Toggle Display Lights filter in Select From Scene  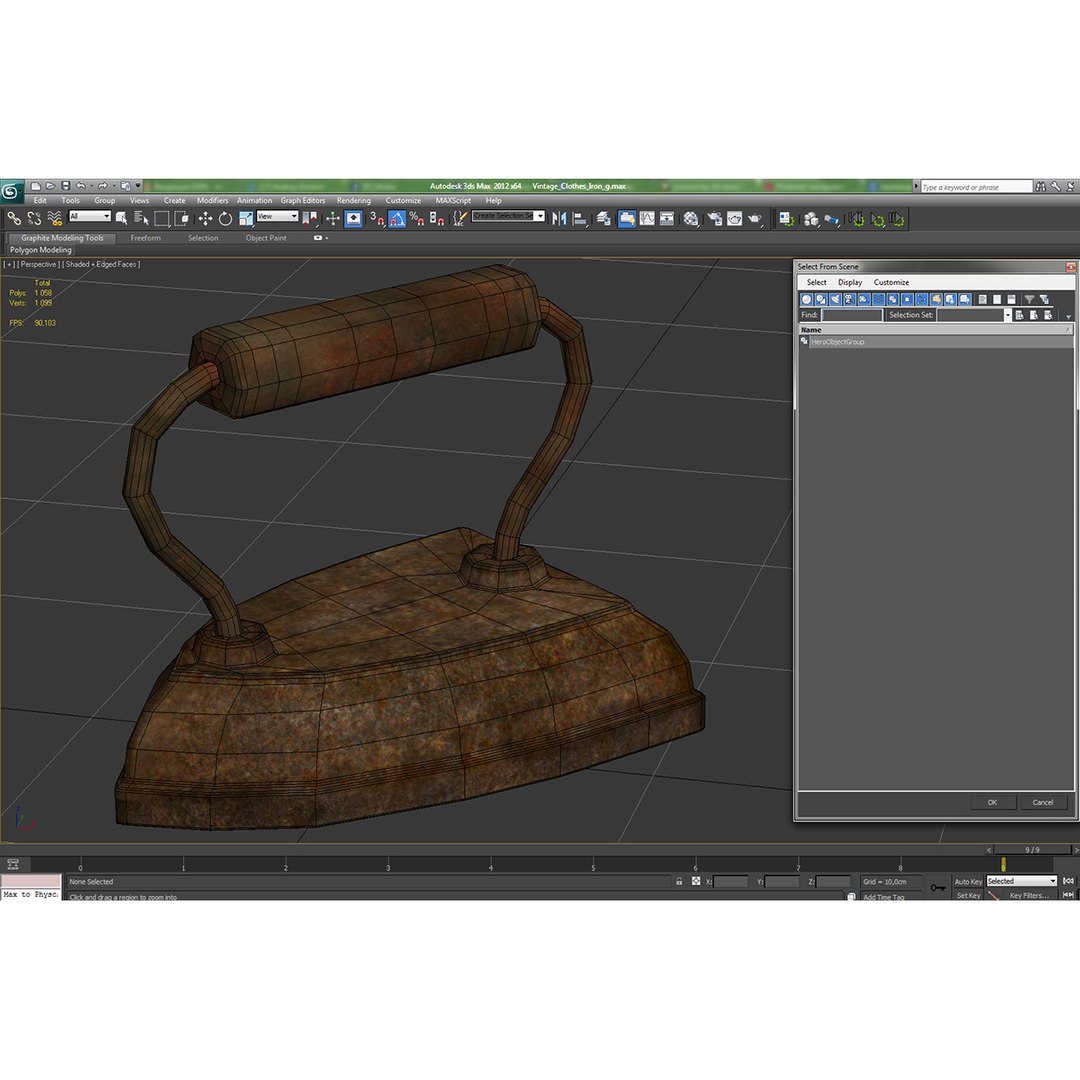835,300
